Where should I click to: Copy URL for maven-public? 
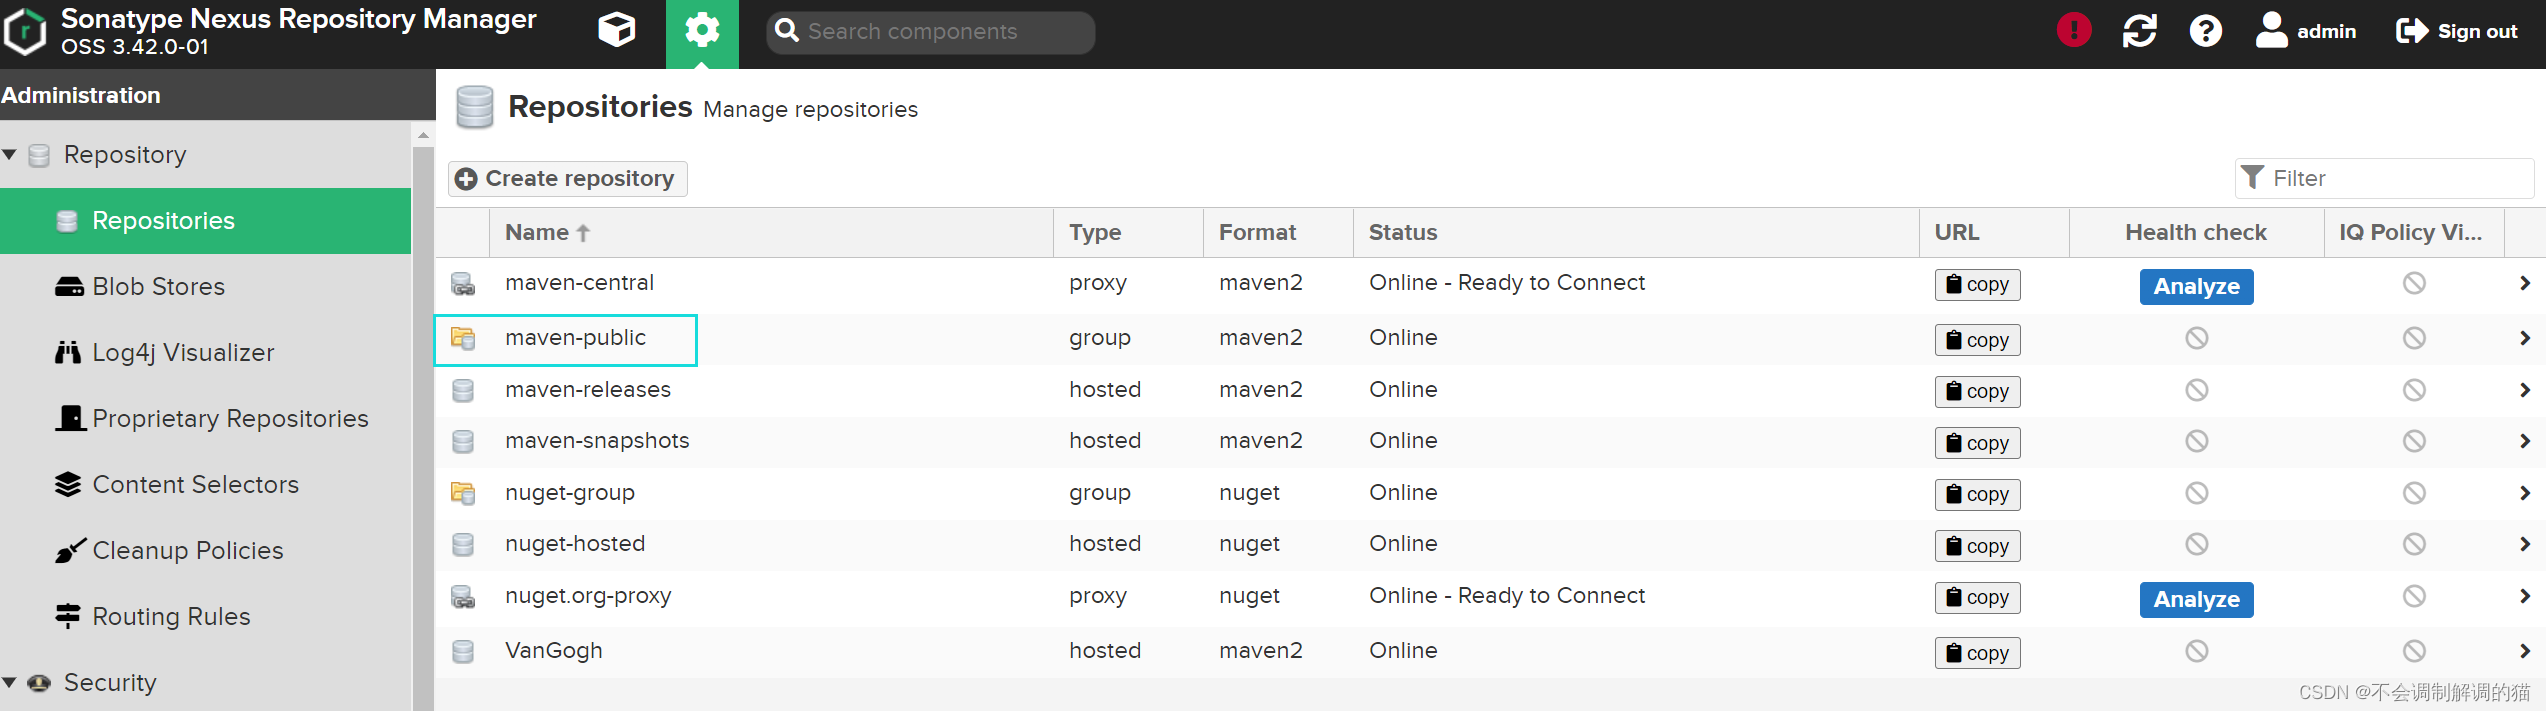[x=1977, y=340]
